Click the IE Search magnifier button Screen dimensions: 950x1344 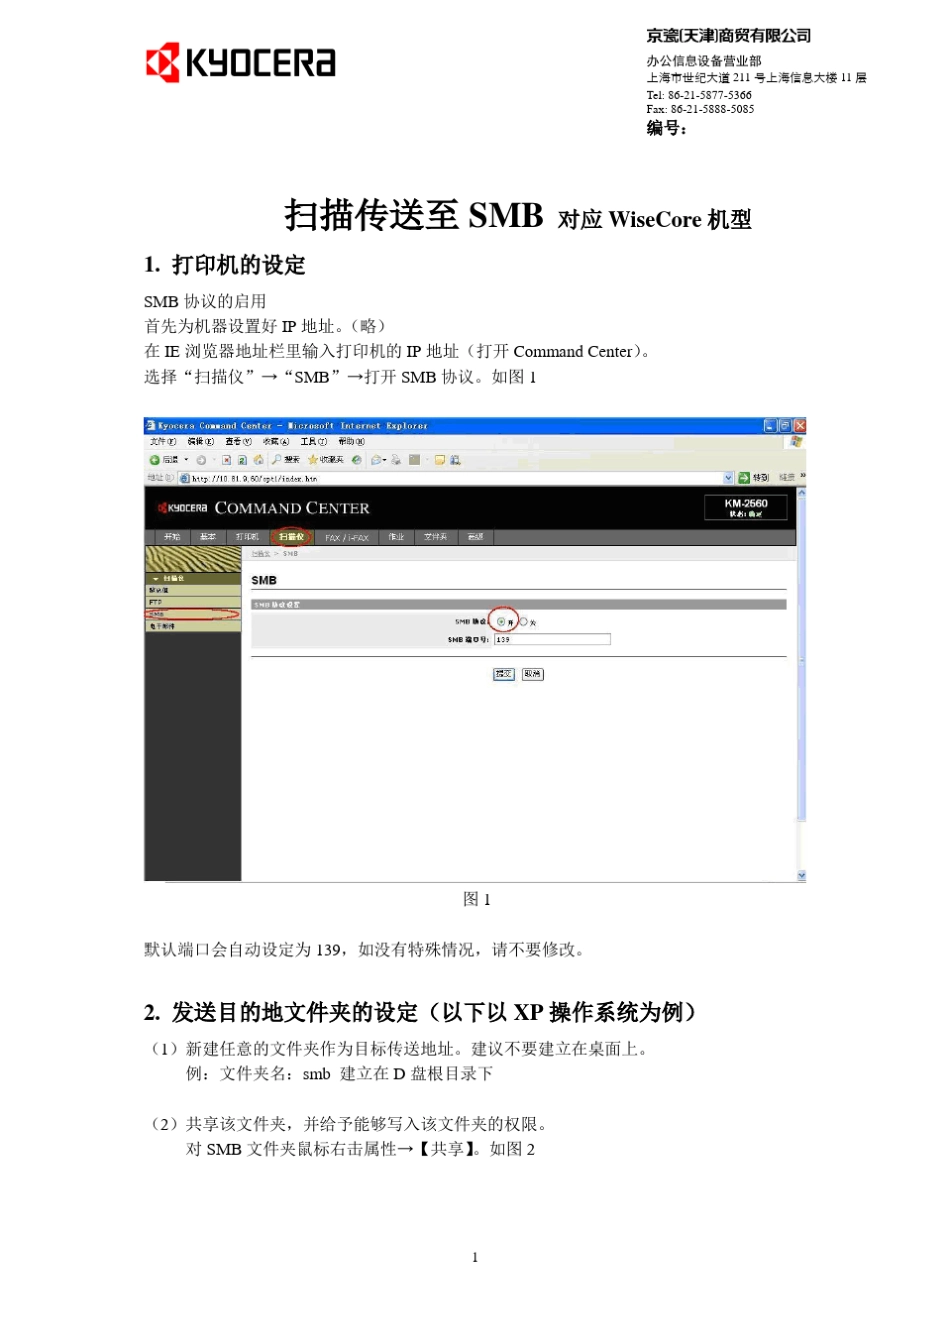285,460
